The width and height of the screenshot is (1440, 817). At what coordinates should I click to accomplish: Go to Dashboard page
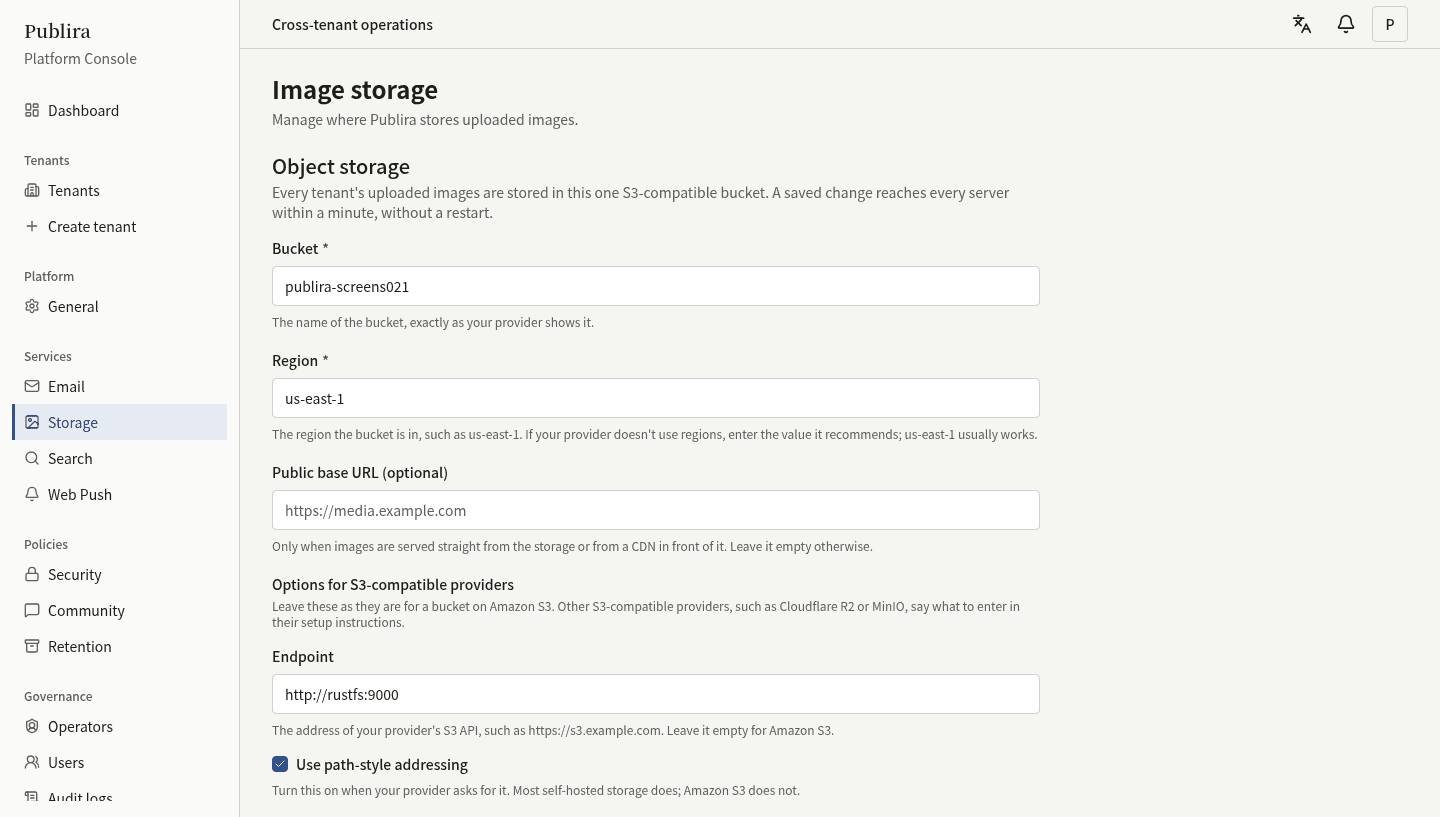pos(120,110)
